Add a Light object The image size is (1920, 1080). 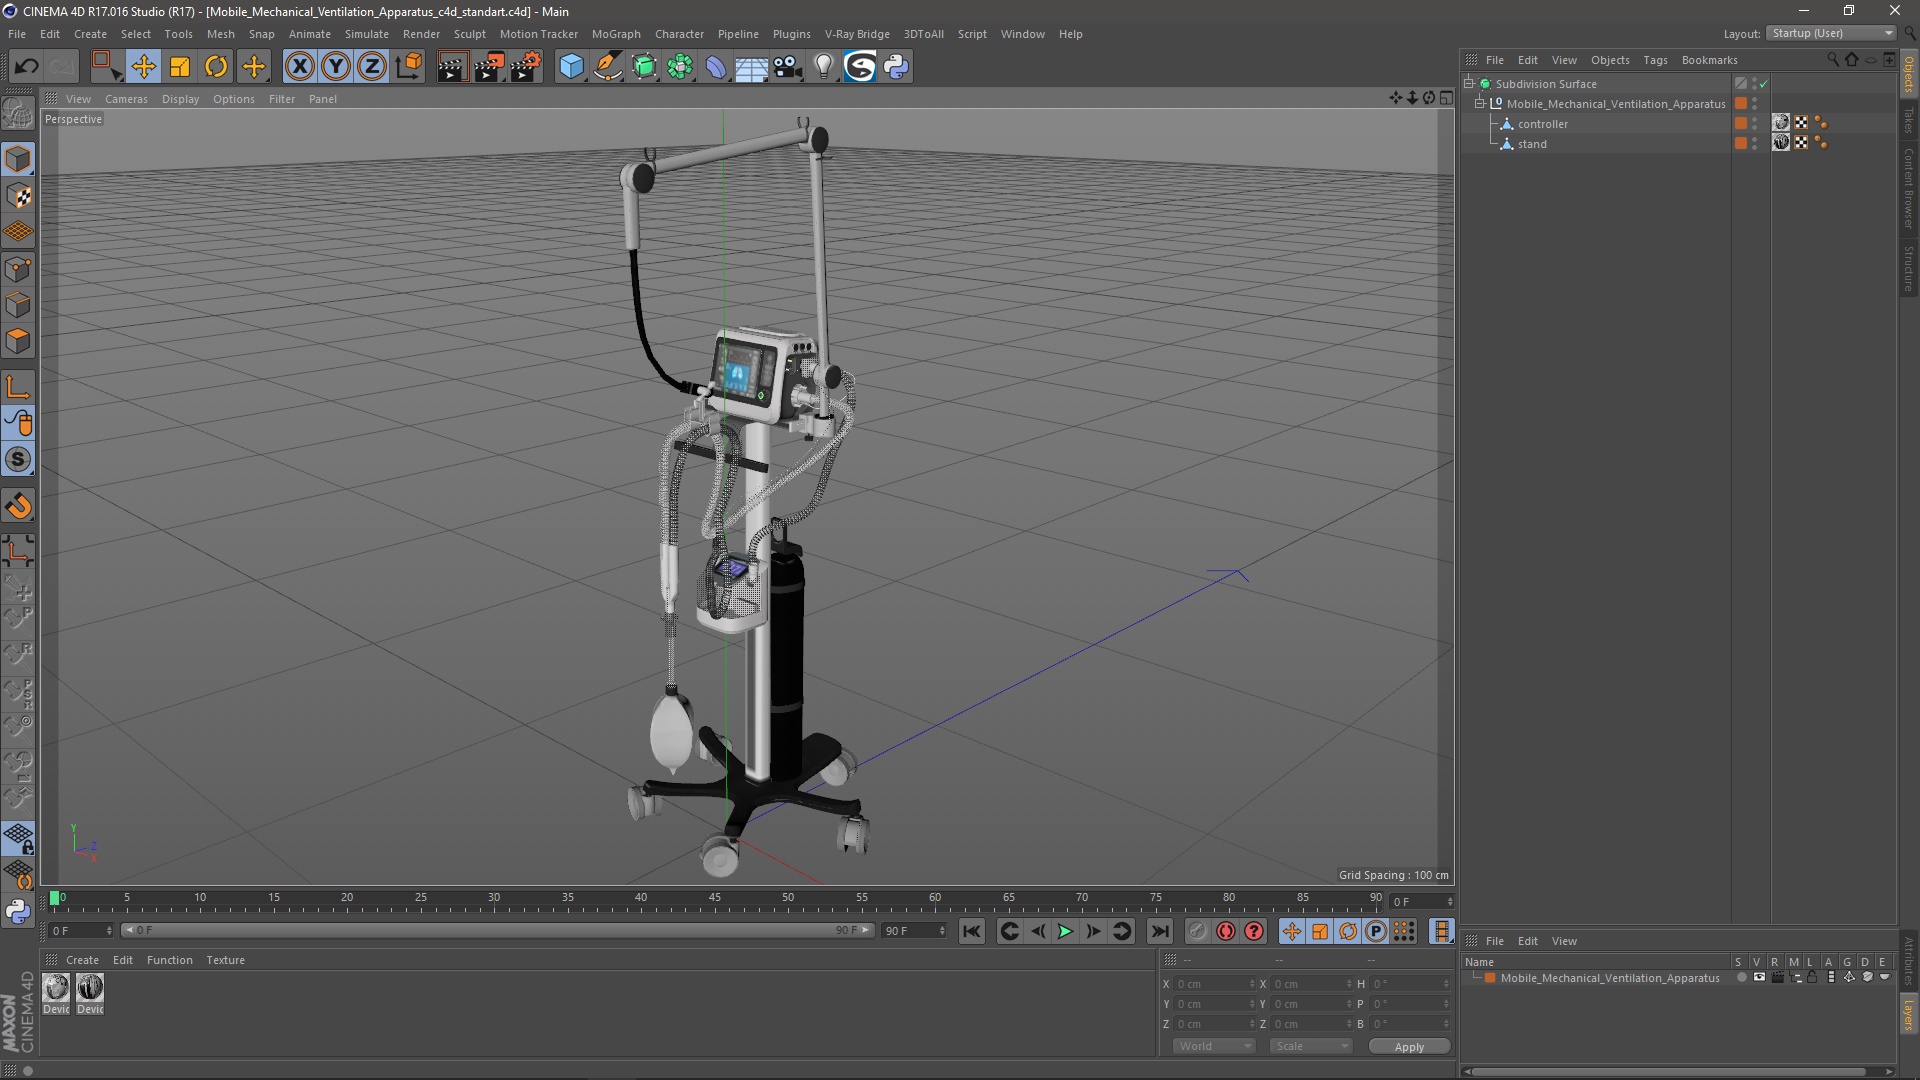pyautogui.click(x=824, y=67)
